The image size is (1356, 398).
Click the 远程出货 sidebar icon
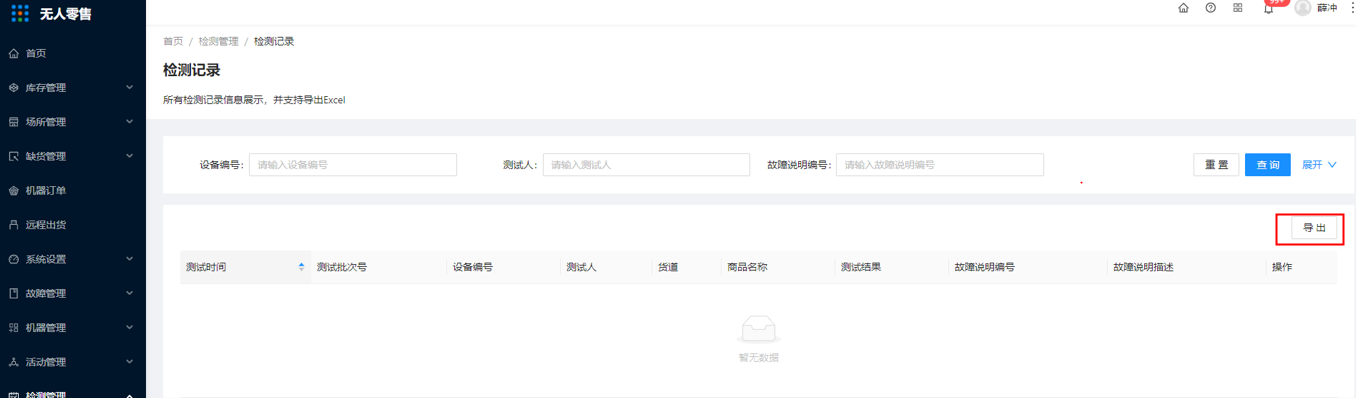click(14, 225)
